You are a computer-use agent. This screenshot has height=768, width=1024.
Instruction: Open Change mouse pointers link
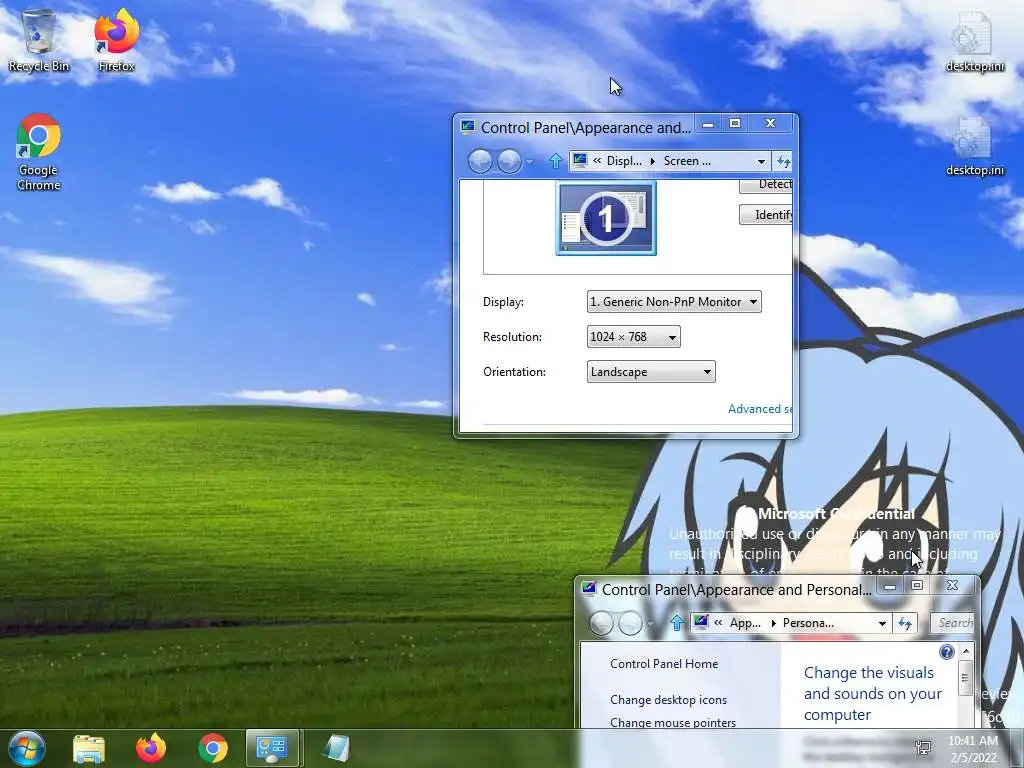[x=673, y=722]
